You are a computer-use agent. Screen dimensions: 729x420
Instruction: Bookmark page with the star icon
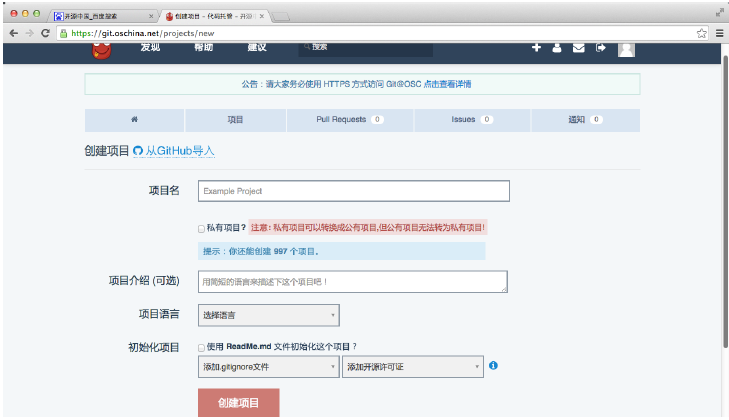(703, 33)
